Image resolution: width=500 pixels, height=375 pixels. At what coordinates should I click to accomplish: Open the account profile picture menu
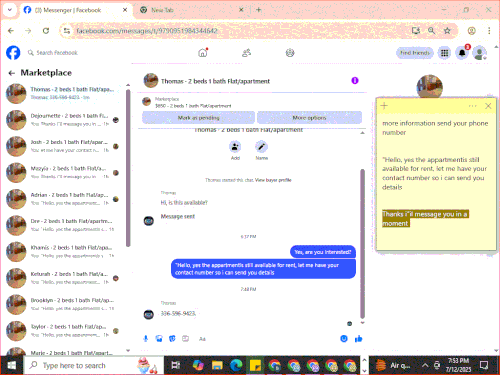click(x=479, y=53)
